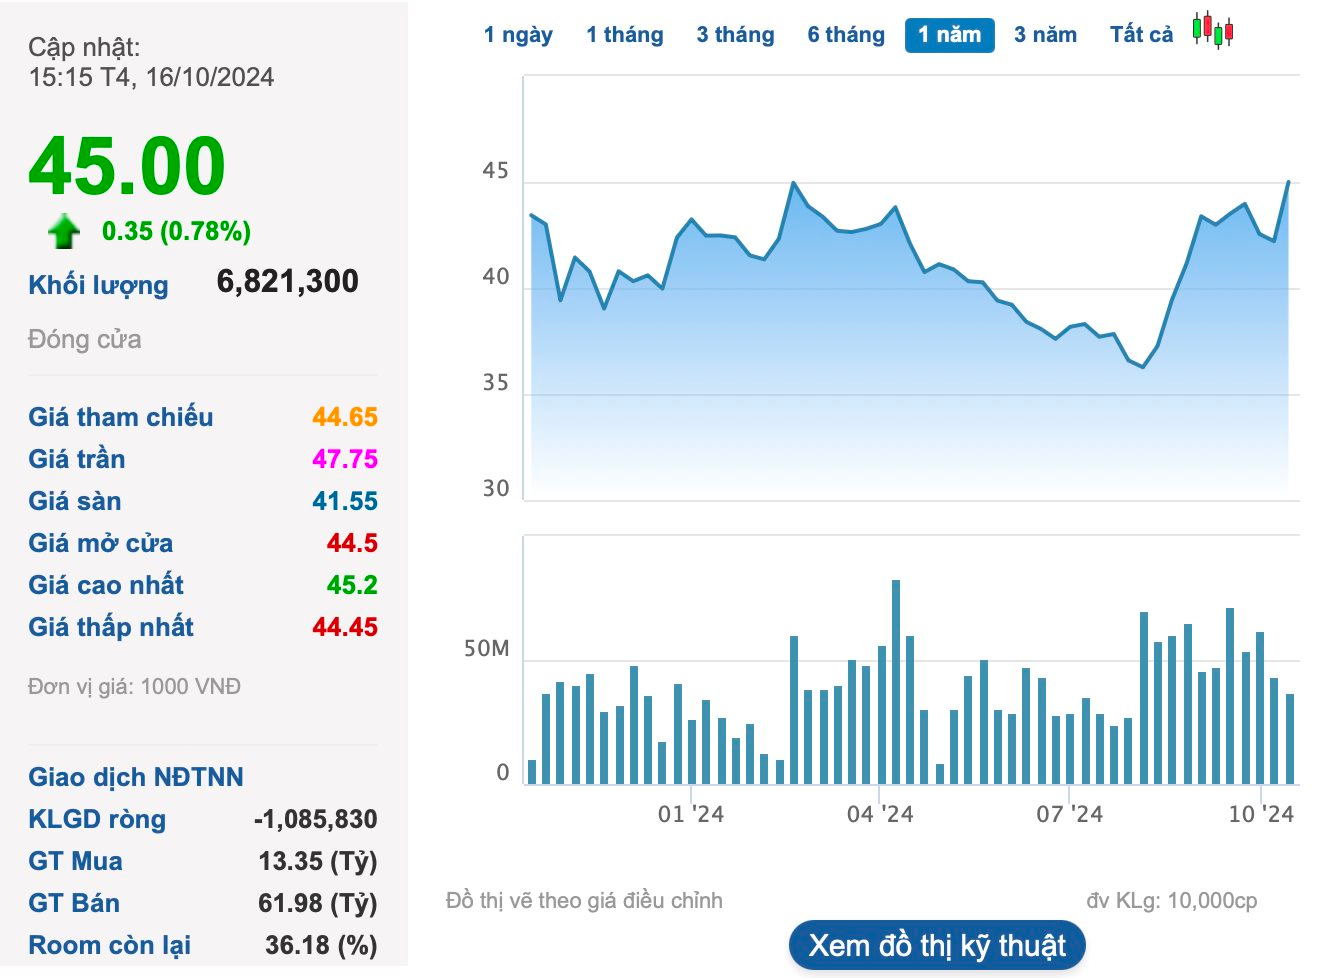Switch to the '3 năm' tab
This screenshot has width=1318, height=978.
click(1045, 35)
